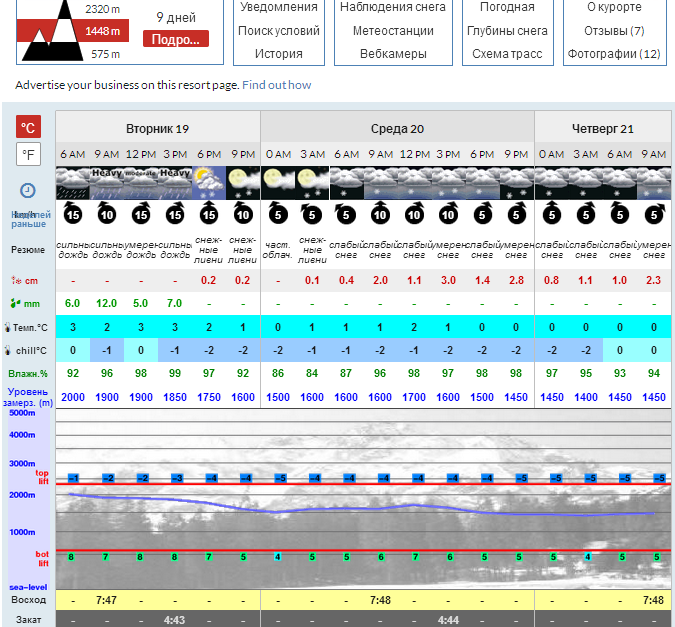Click Tuesday 6 PM wind arrow 15
Screen dimensions: 675x627
click(x=209, y=212)
